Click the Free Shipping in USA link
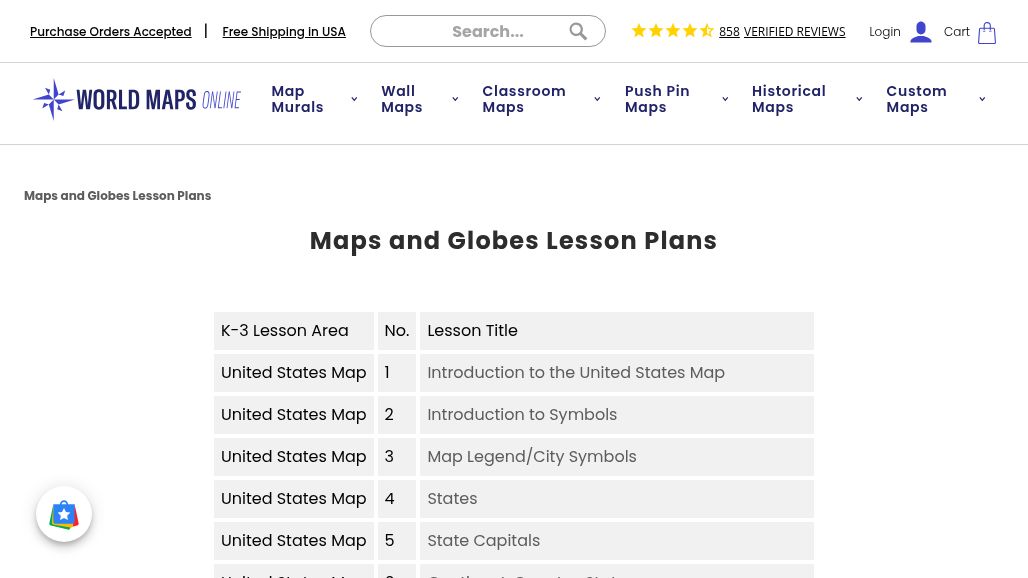This screenshot has height=578, width=1028. pos(284,32)
